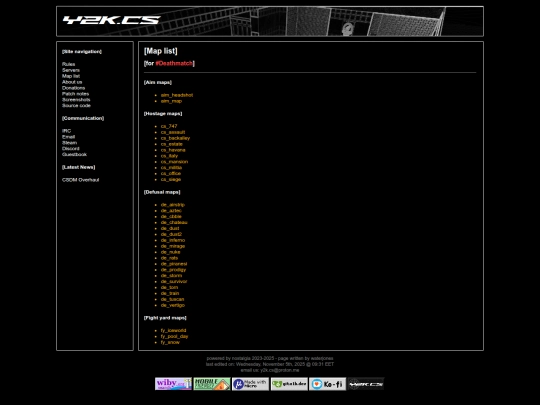Image resolution: width=540 pixels, height=405 pixels.
Task: Click the y2k.cs@proton.me email address
Action: coord(280,370)
